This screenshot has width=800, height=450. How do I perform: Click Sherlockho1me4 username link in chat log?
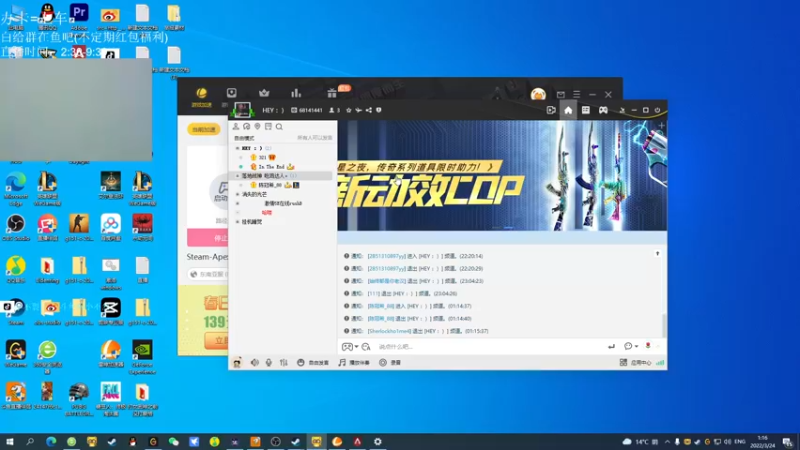389,331
